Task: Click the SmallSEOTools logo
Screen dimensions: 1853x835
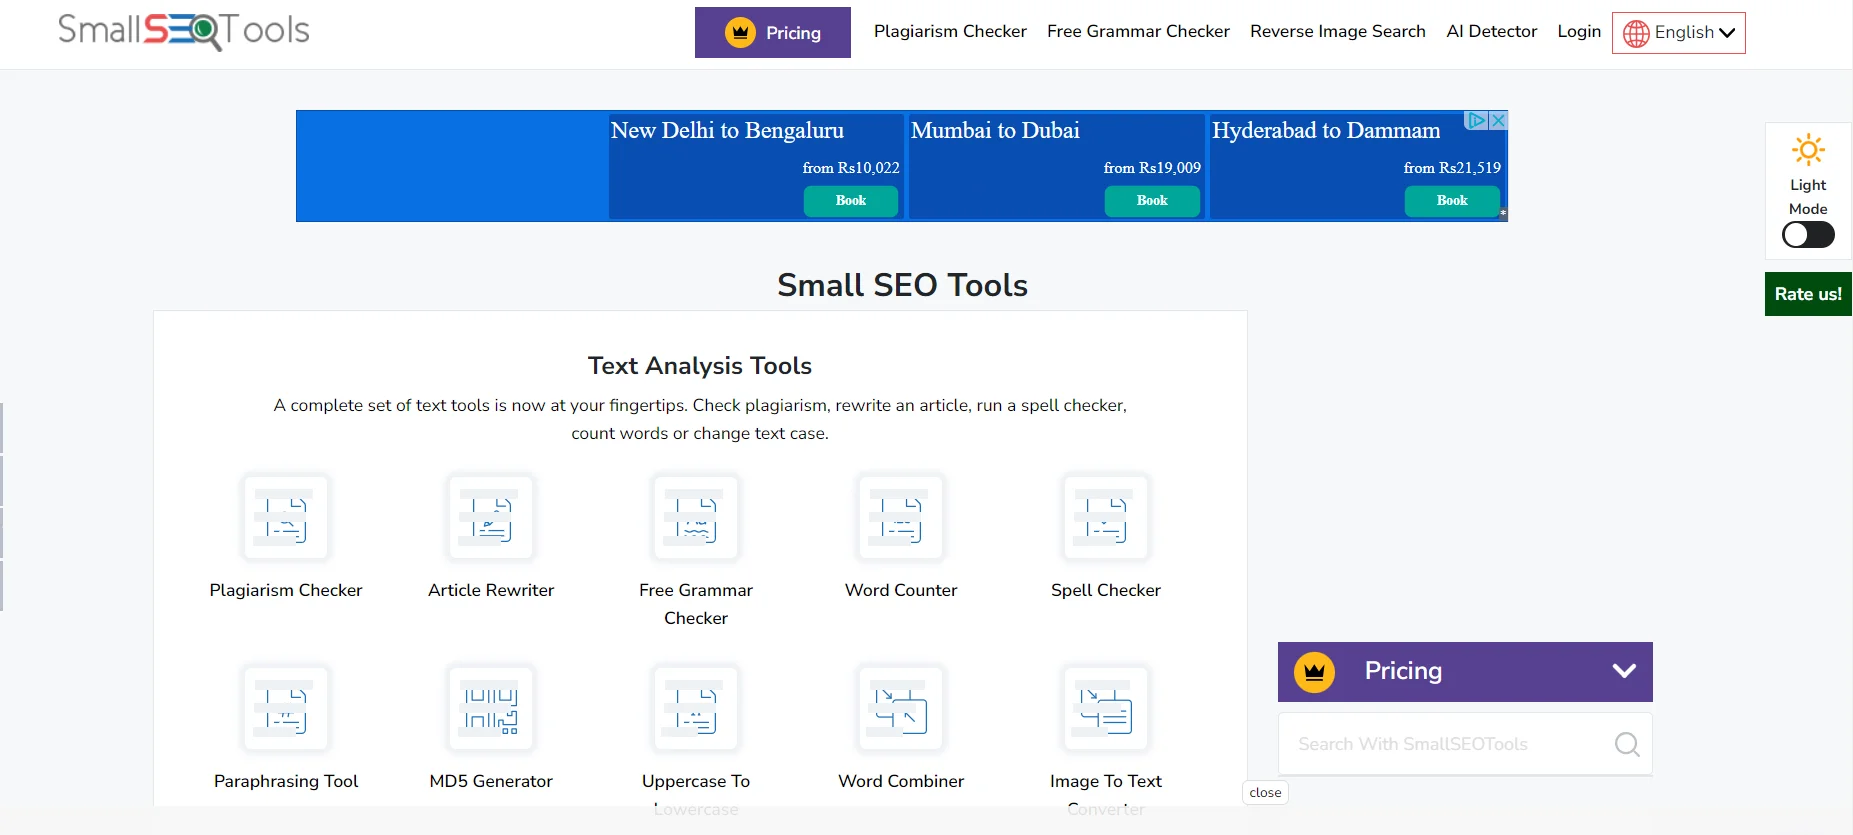Action: pyautogui.click(x=184, y=31)
